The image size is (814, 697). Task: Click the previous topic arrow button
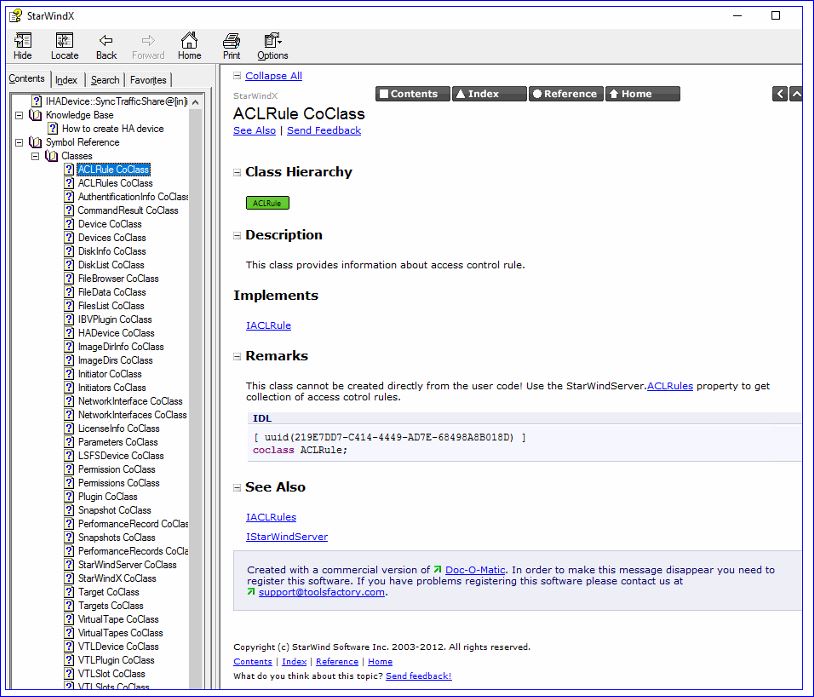click(780, 94)
